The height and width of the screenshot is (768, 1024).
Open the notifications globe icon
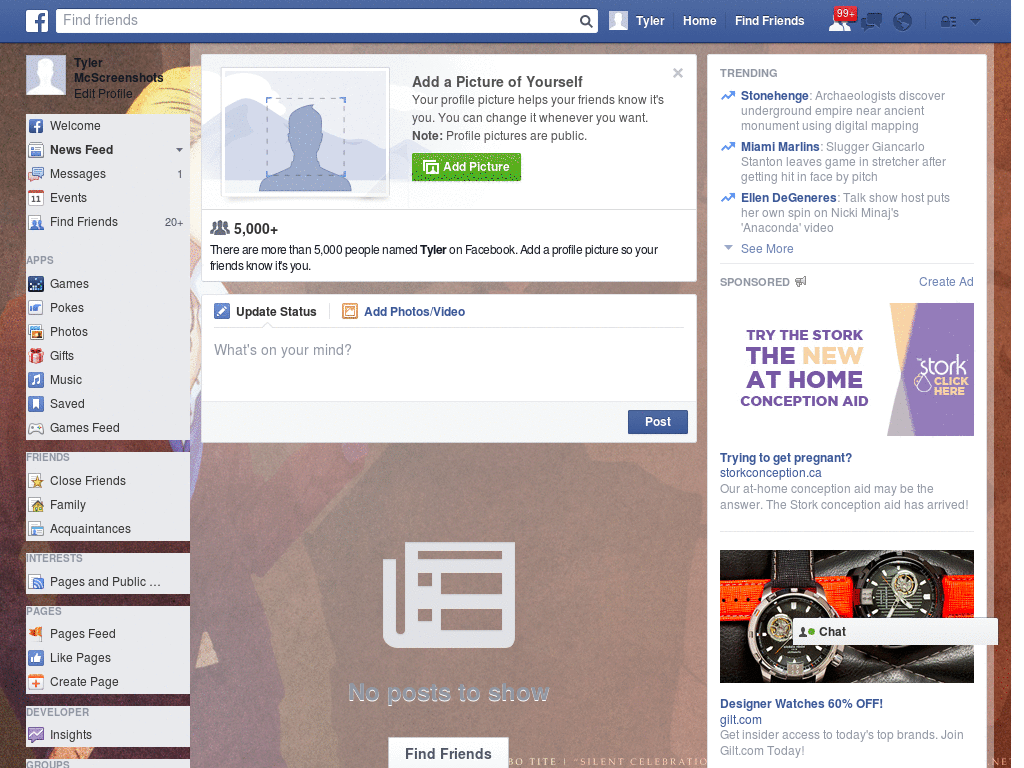tap(902, 22)
